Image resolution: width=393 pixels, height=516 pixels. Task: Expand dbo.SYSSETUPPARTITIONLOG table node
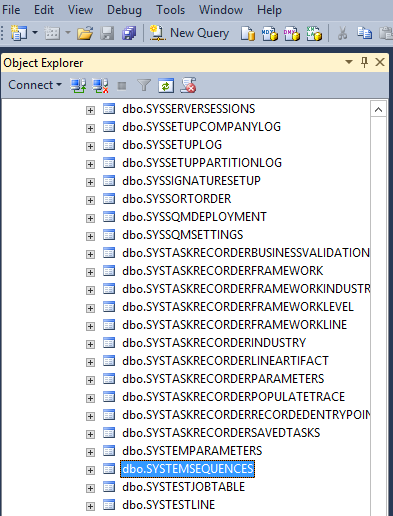[90, 164]
